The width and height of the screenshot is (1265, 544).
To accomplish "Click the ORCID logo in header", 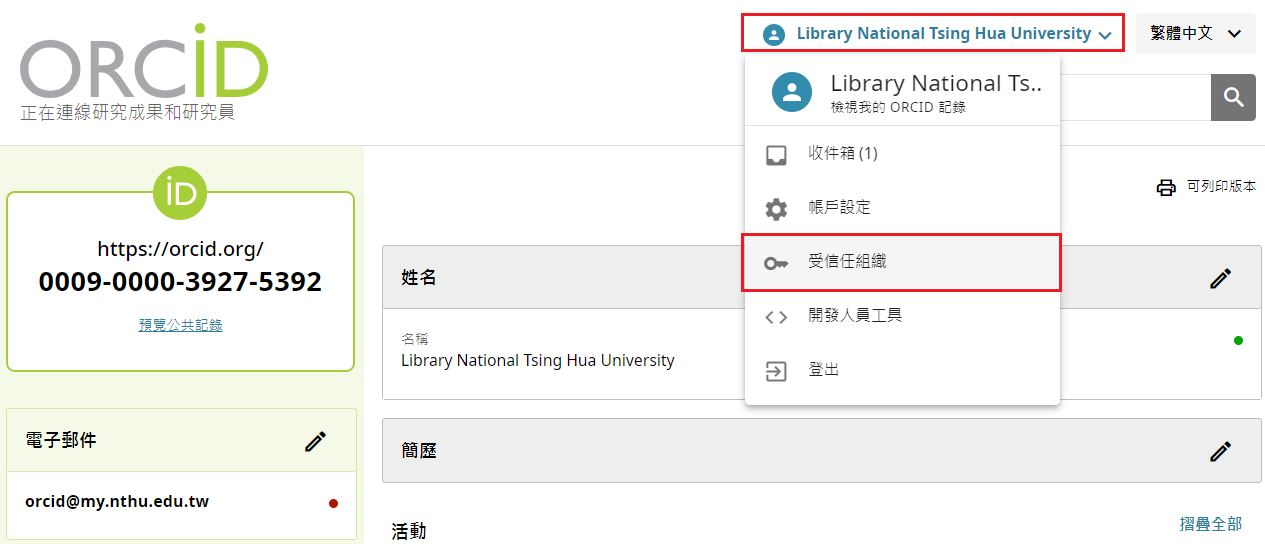I will point(144,68).
